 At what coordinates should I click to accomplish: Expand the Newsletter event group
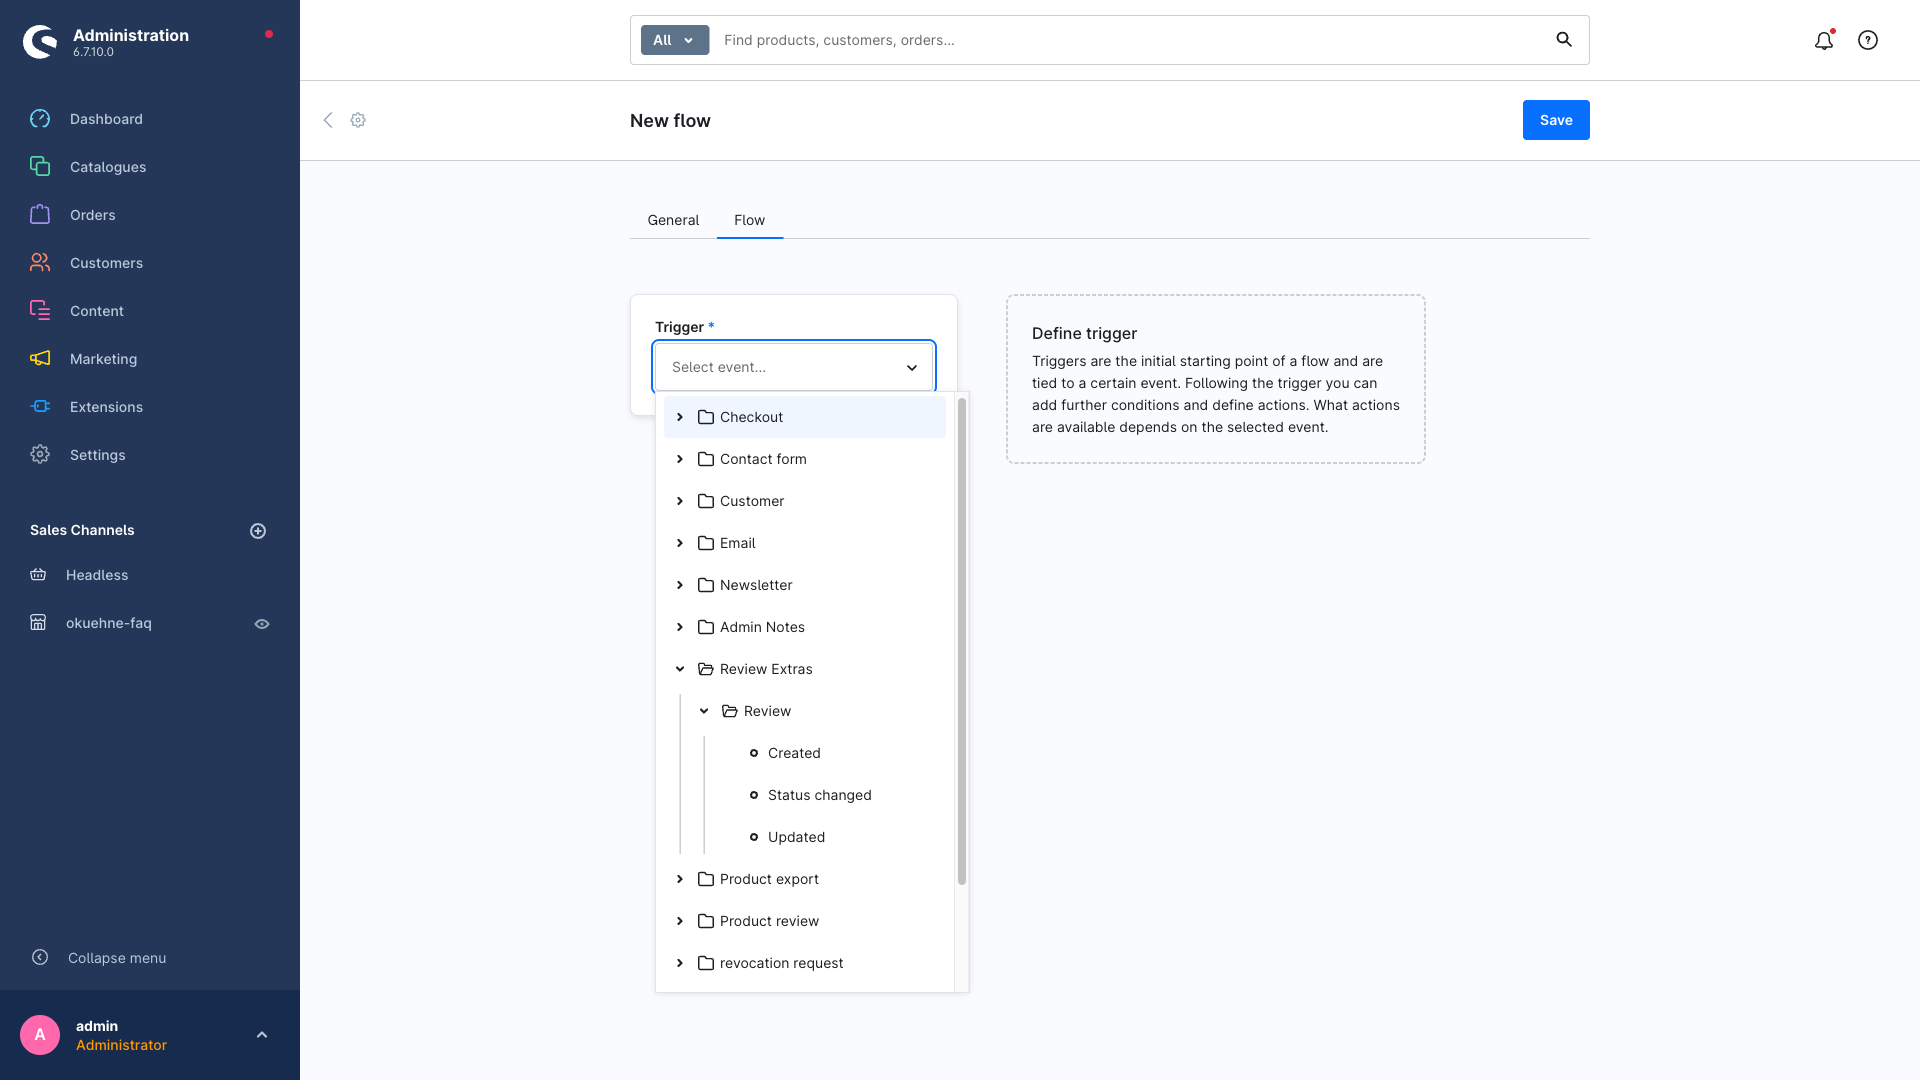(x=680, y=585)
